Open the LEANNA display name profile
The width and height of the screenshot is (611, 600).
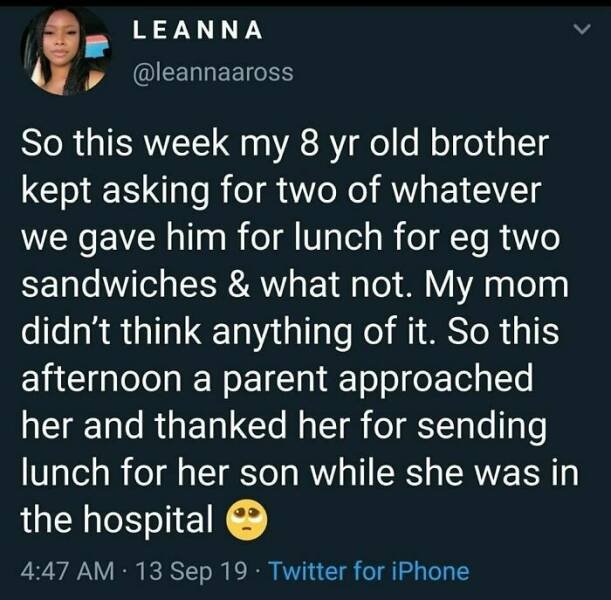pyautogui.click(x=198, y=30)
